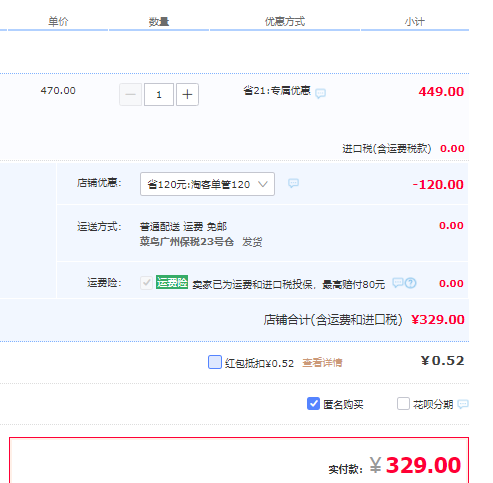The height and width of the screenshot is (483, 493).
Task: Click the 店铺优惠 dropdown chevron arrow
Action: point(263,184)
